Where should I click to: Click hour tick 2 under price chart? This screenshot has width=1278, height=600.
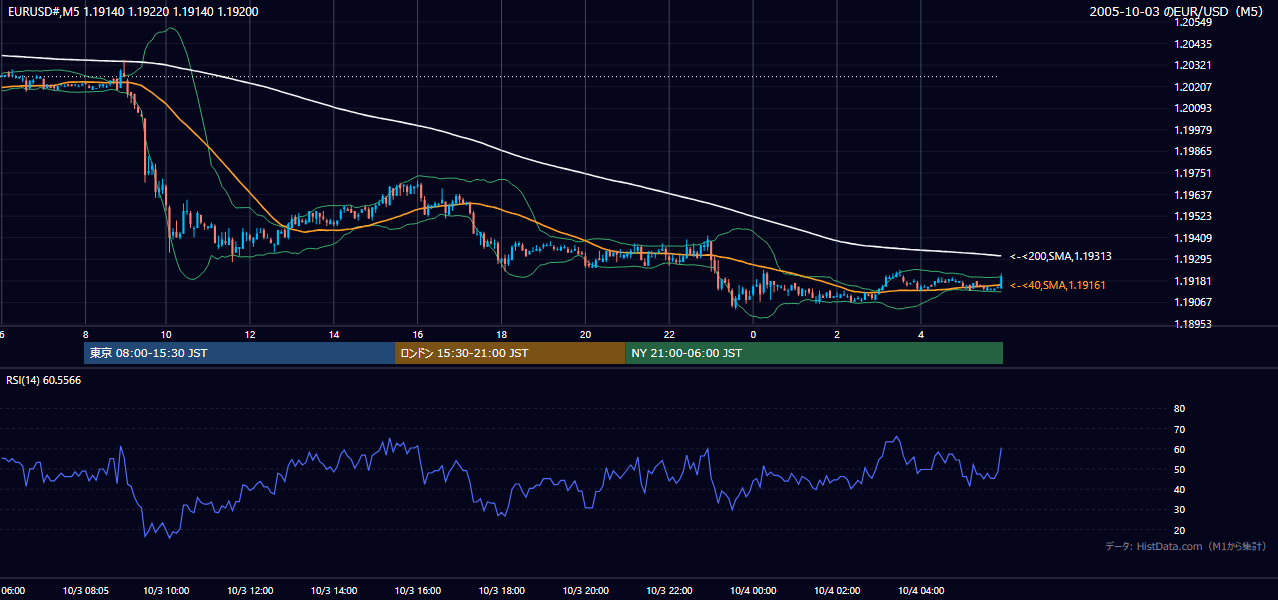pyautogui.click(x=837, y=334)
